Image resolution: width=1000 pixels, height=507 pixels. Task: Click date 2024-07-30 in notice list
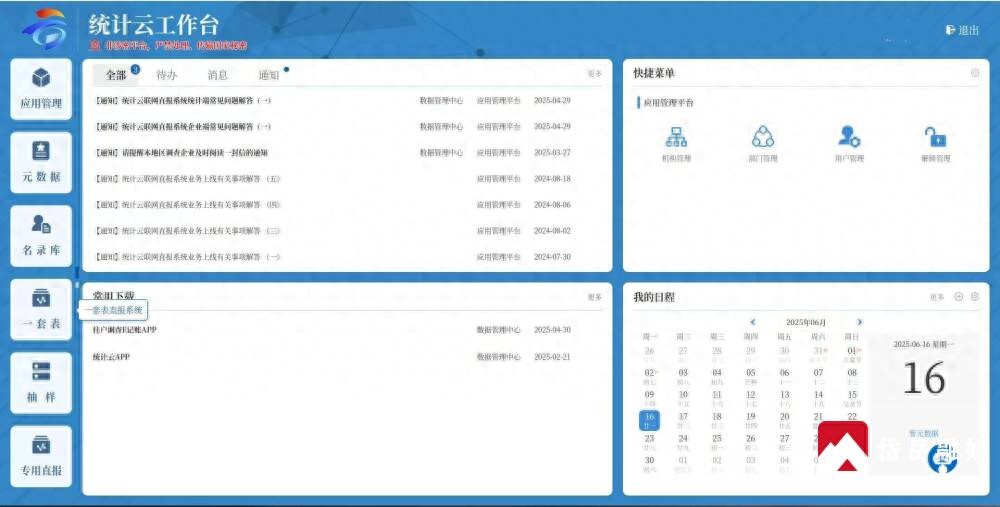coord(552,257)
